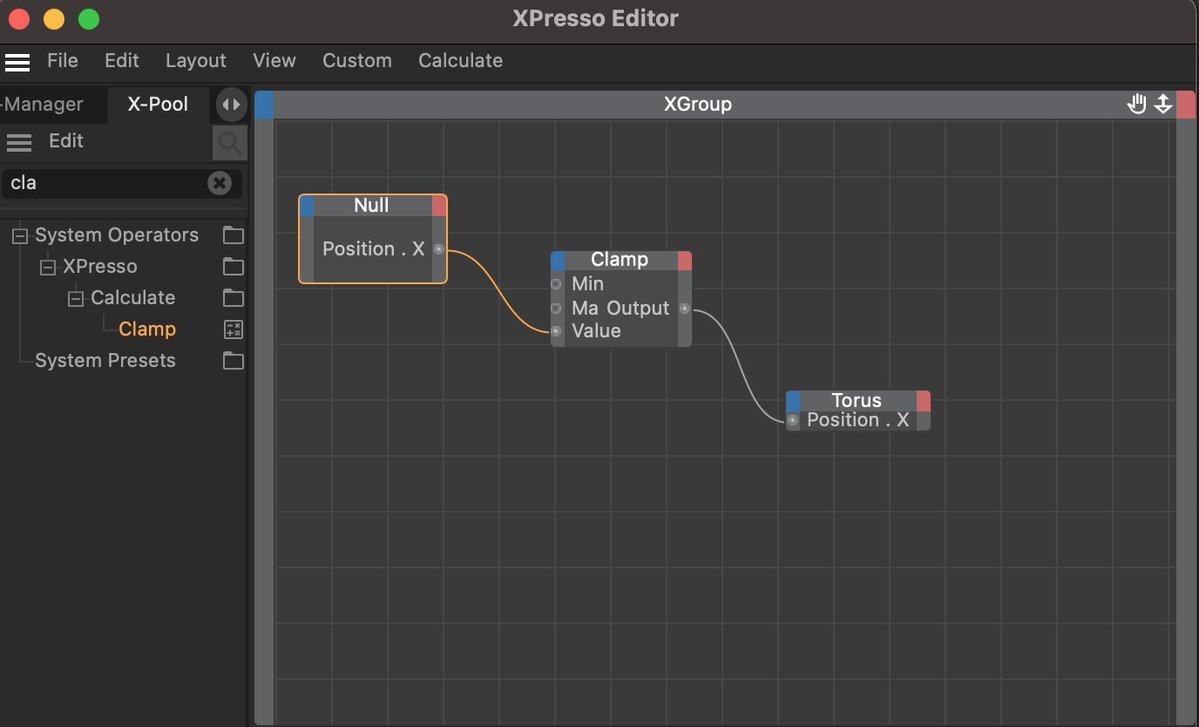Image resolution: width=1199 pixels, height=727 pixels.
Task: Clear the X-Pool search text
Action: 219,183
